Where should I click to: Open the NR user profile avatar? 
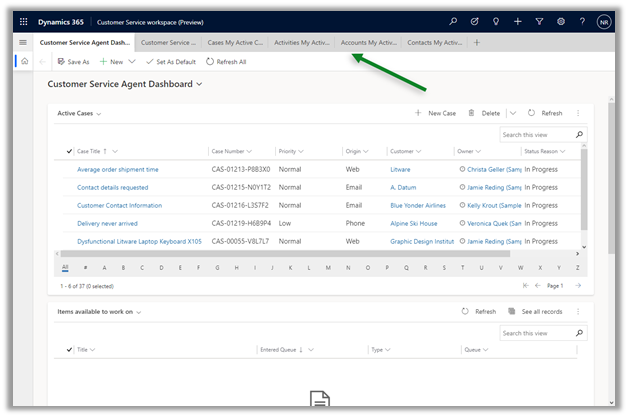pos(604,21)
